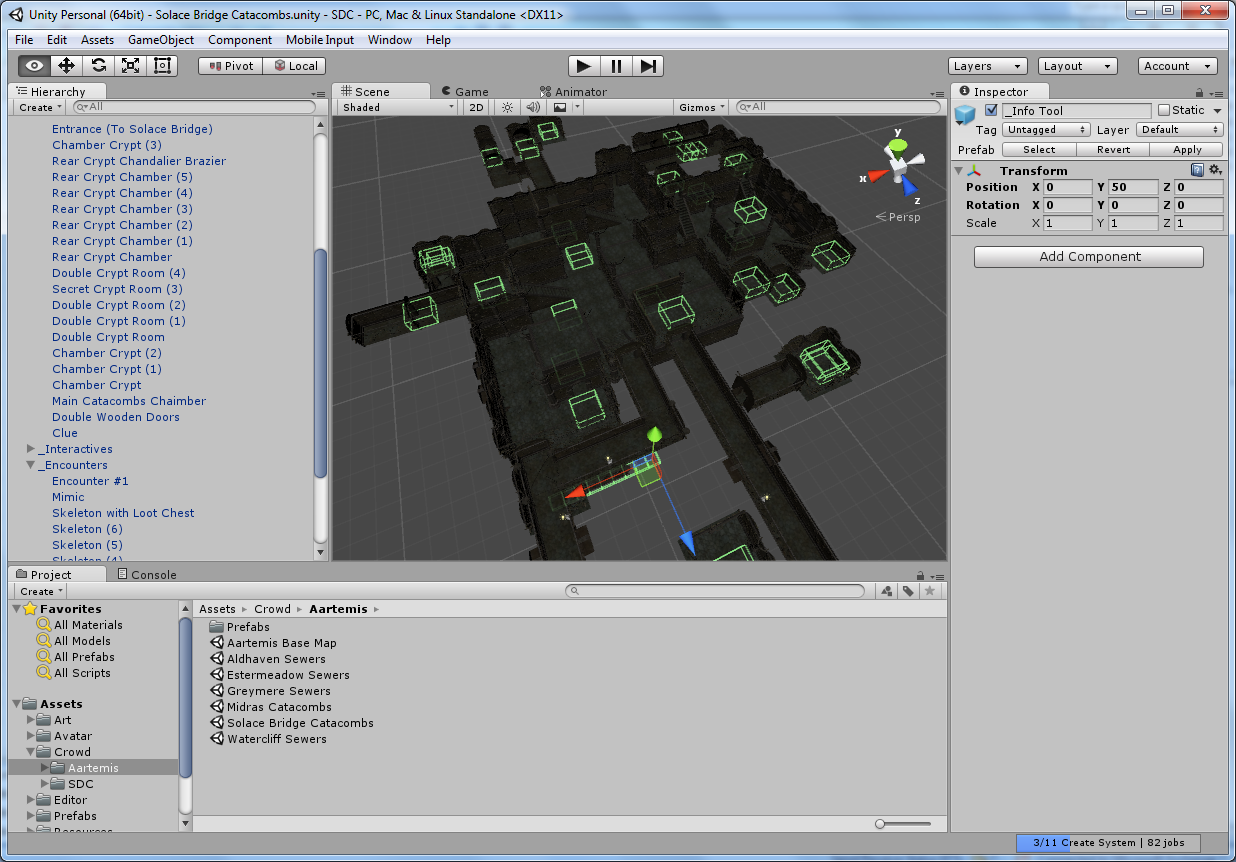This screenshot has height=862, width=1236.
Task: Click the Prefab Select button
Action: pyautogui.click(x=1038, y=150)
